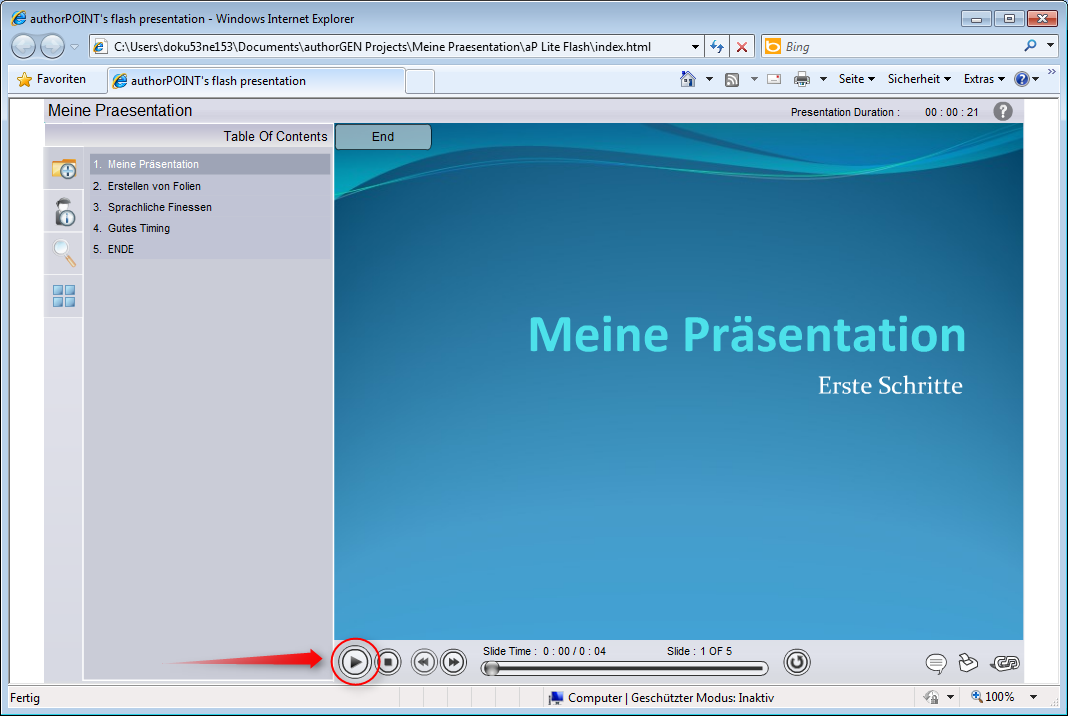Open the hyperlinks icon at bottom right
This screenshot has width=1068, height=716.
(1005, 662)
